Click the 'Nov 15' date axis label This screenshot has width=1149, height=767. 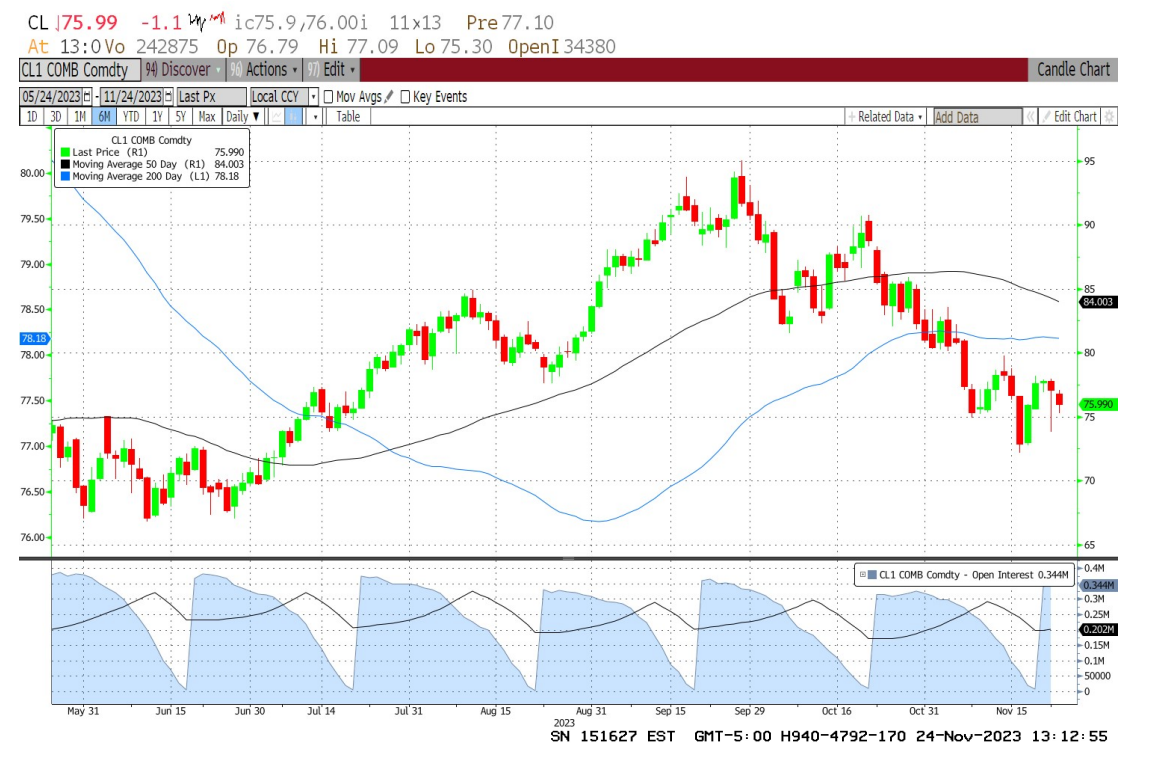coord(1011,711)
